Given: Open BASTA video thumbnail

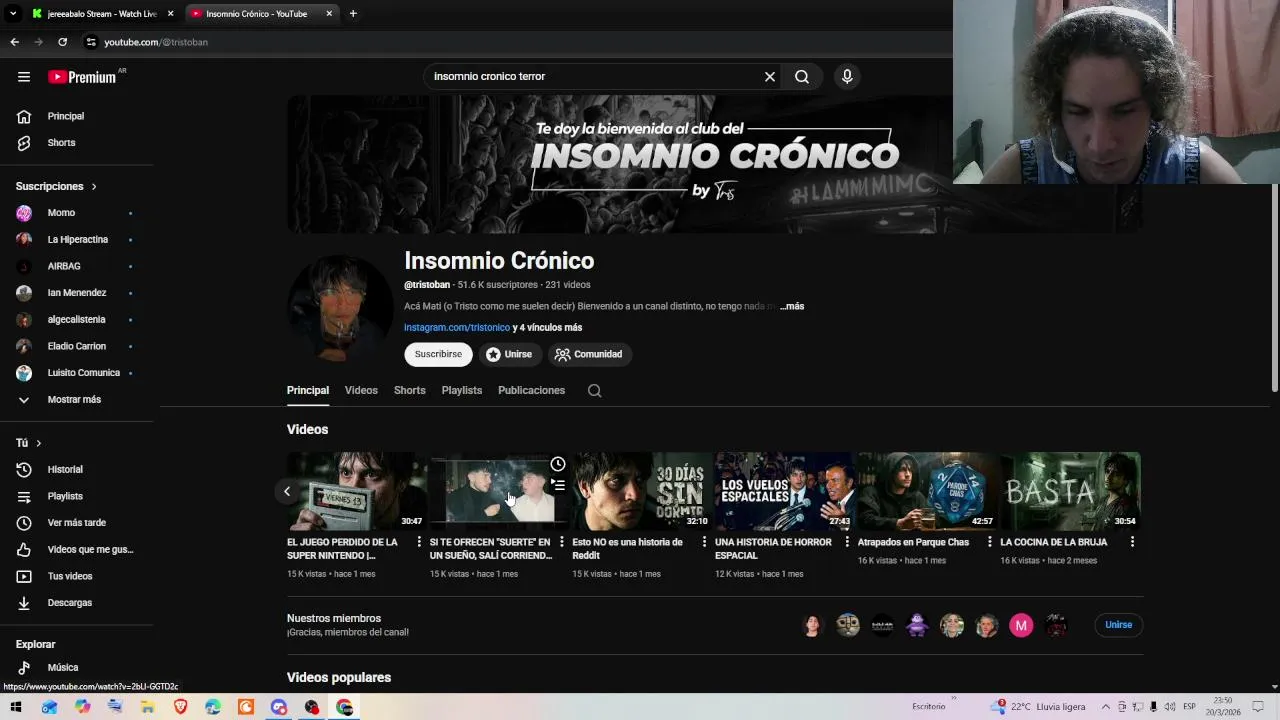Looking at the screenshot, I should pyautogui.click(x=1070, y=491).
